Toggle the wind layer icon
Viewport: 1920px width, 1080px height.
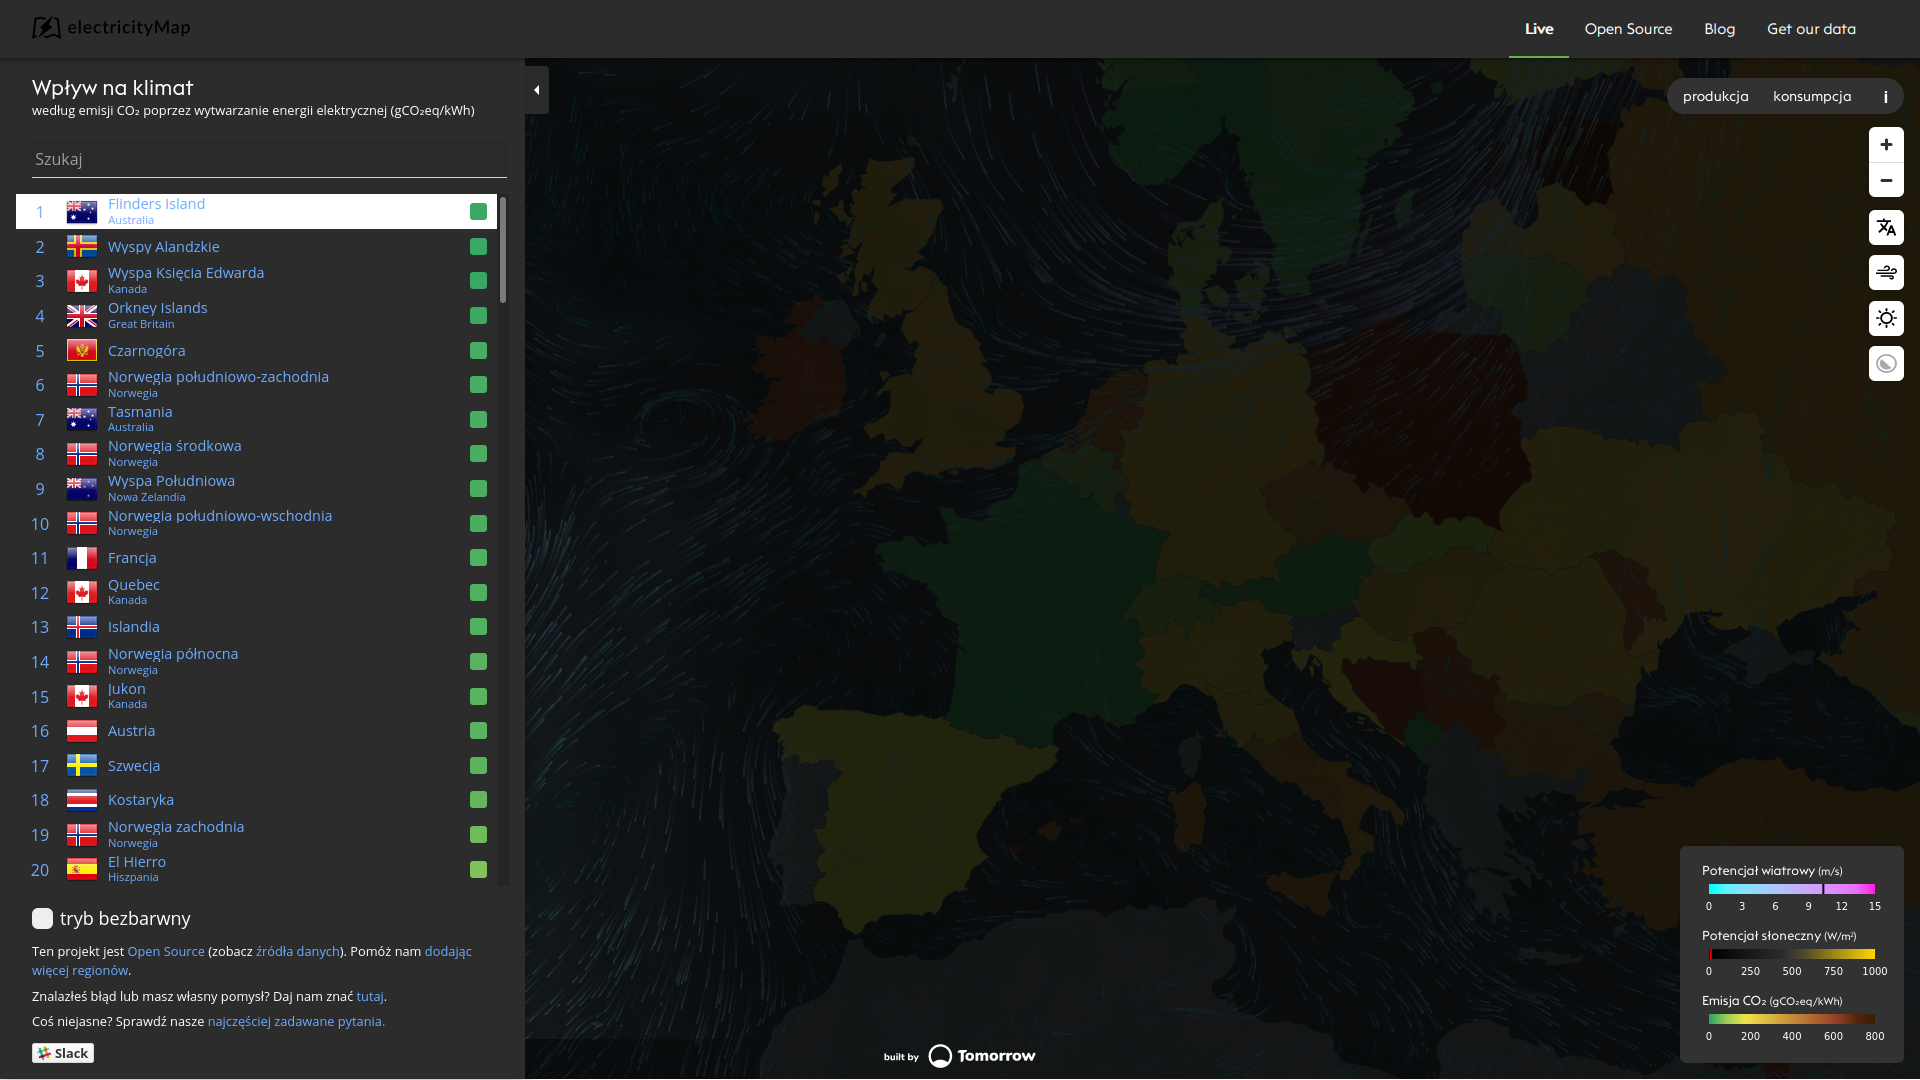tap(1886, 272)
